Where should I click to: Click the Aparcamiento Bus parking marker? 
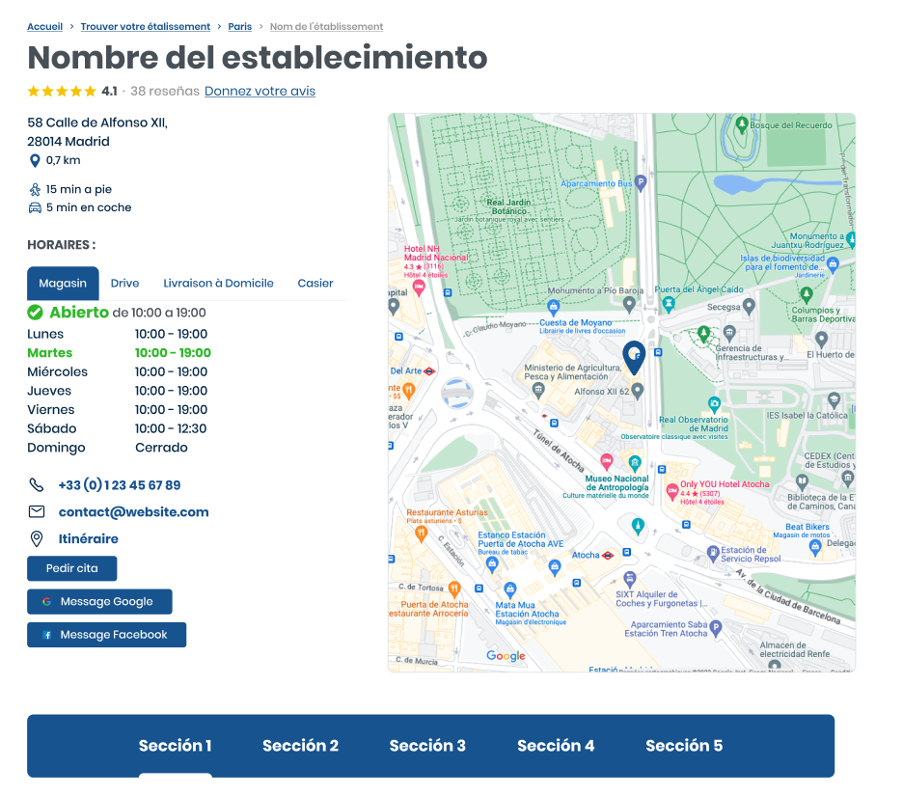(x=641, y=183)
